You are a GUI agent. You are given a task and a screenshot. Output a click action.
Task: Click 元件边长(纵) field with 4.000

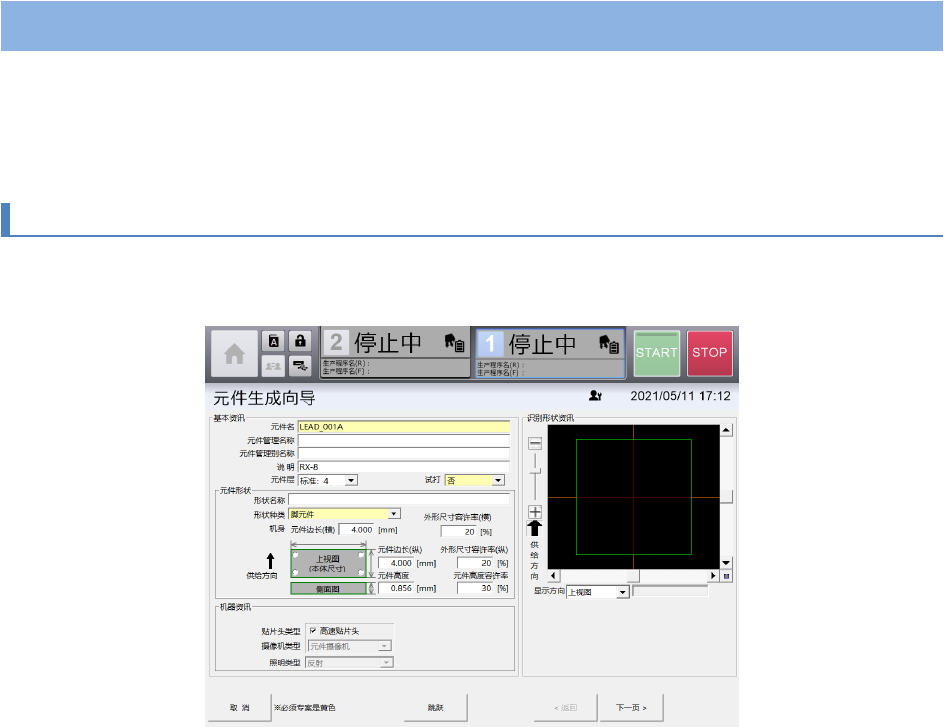pos(396,563)
